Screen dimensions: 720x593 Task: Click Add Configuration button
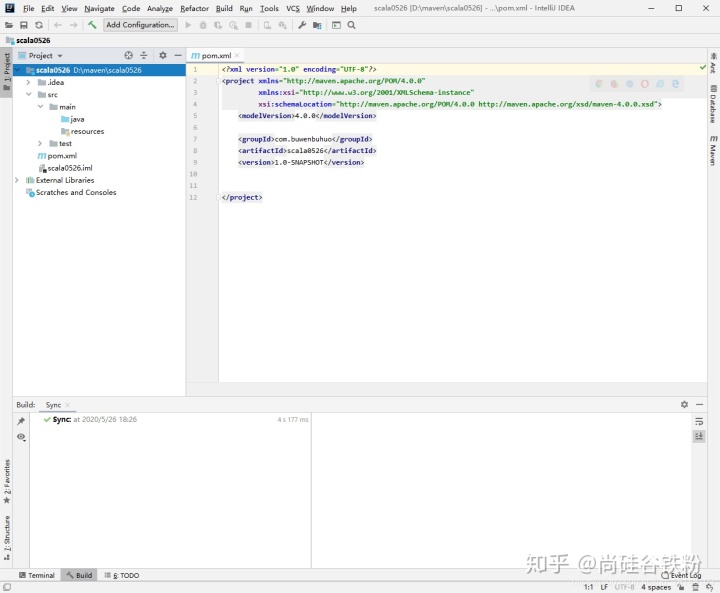pyautogui.click(x=140, y=25)
